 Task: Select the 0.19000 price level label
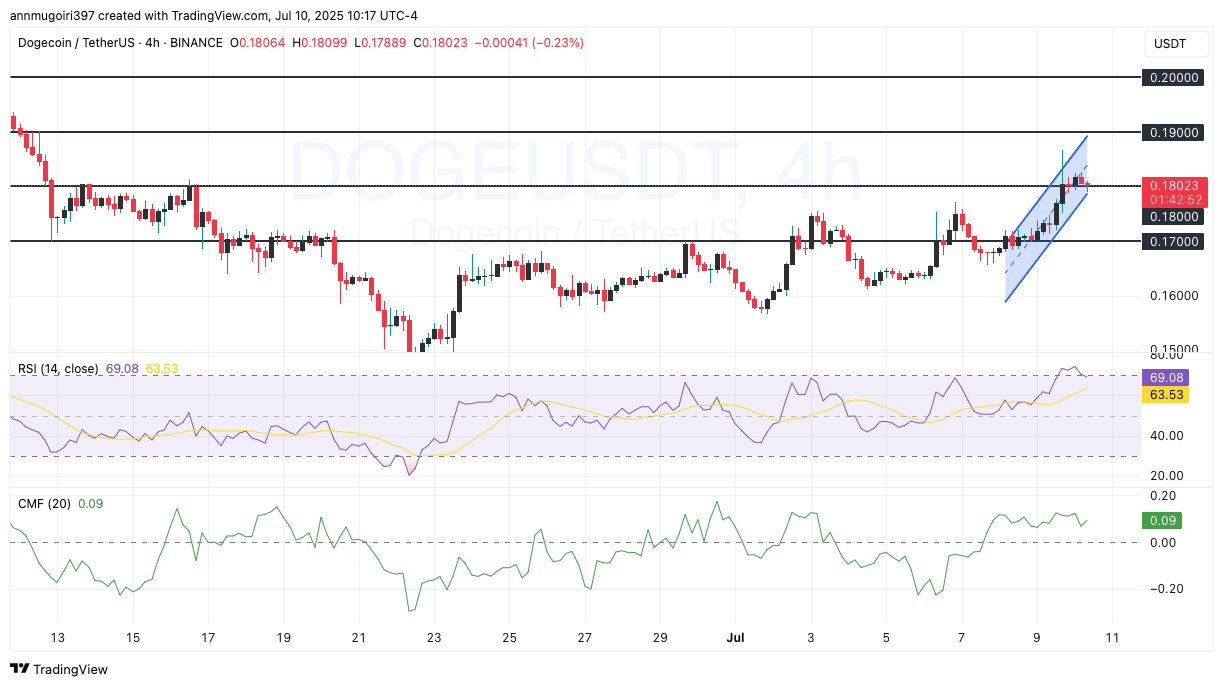point(1173,132)
